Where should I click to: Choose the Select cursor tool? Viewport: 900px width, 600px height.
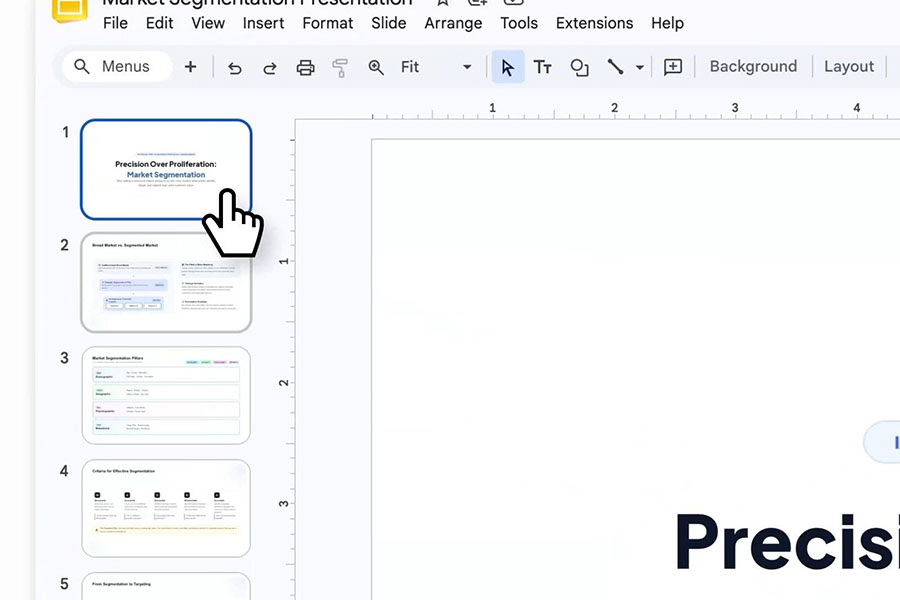[x=508, y=67]
